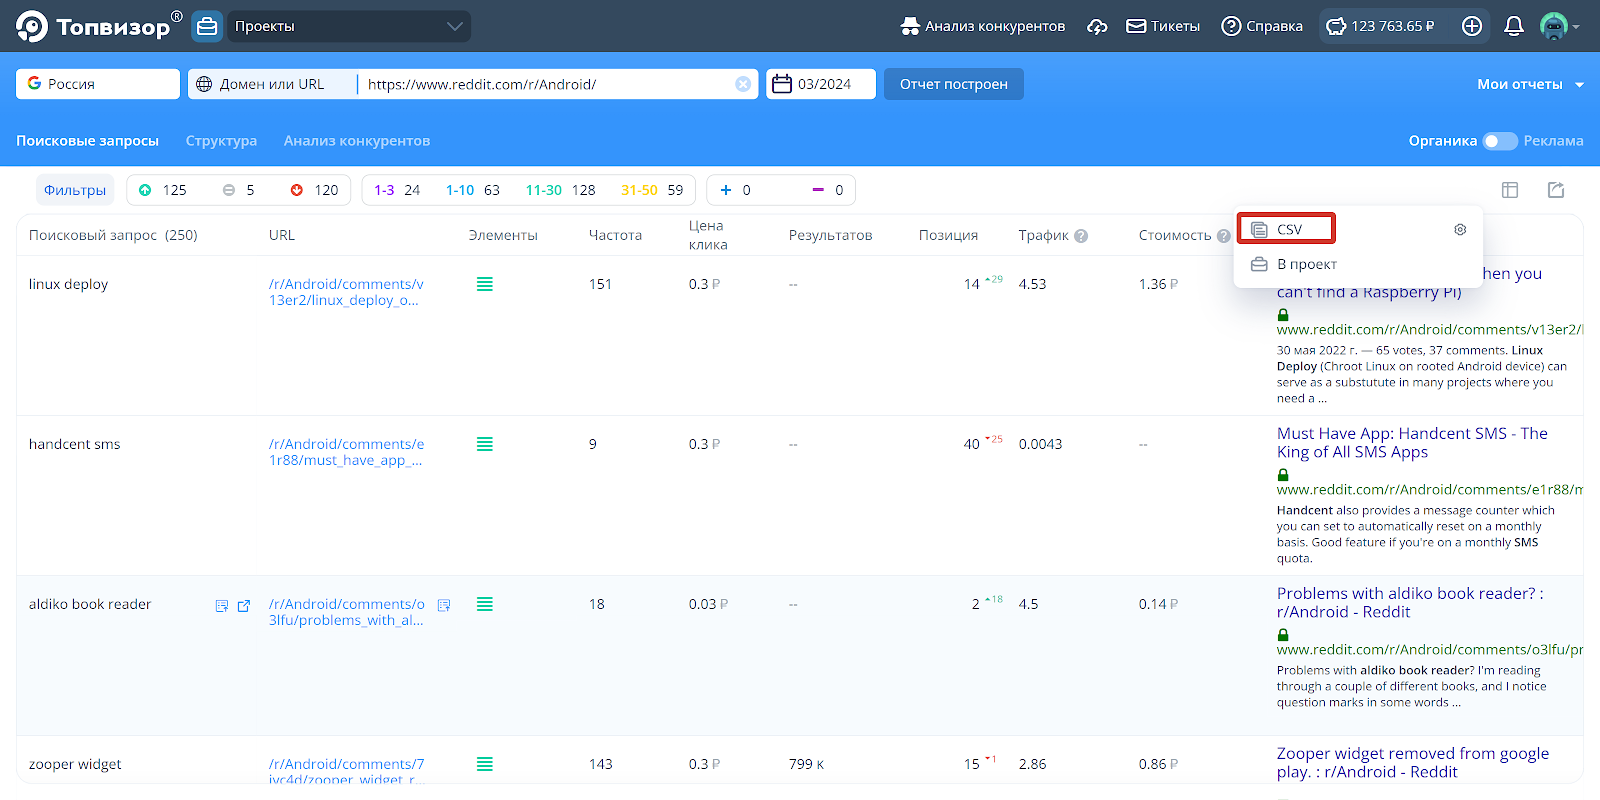Filter by improved positions count 125

tap(162, 190)
